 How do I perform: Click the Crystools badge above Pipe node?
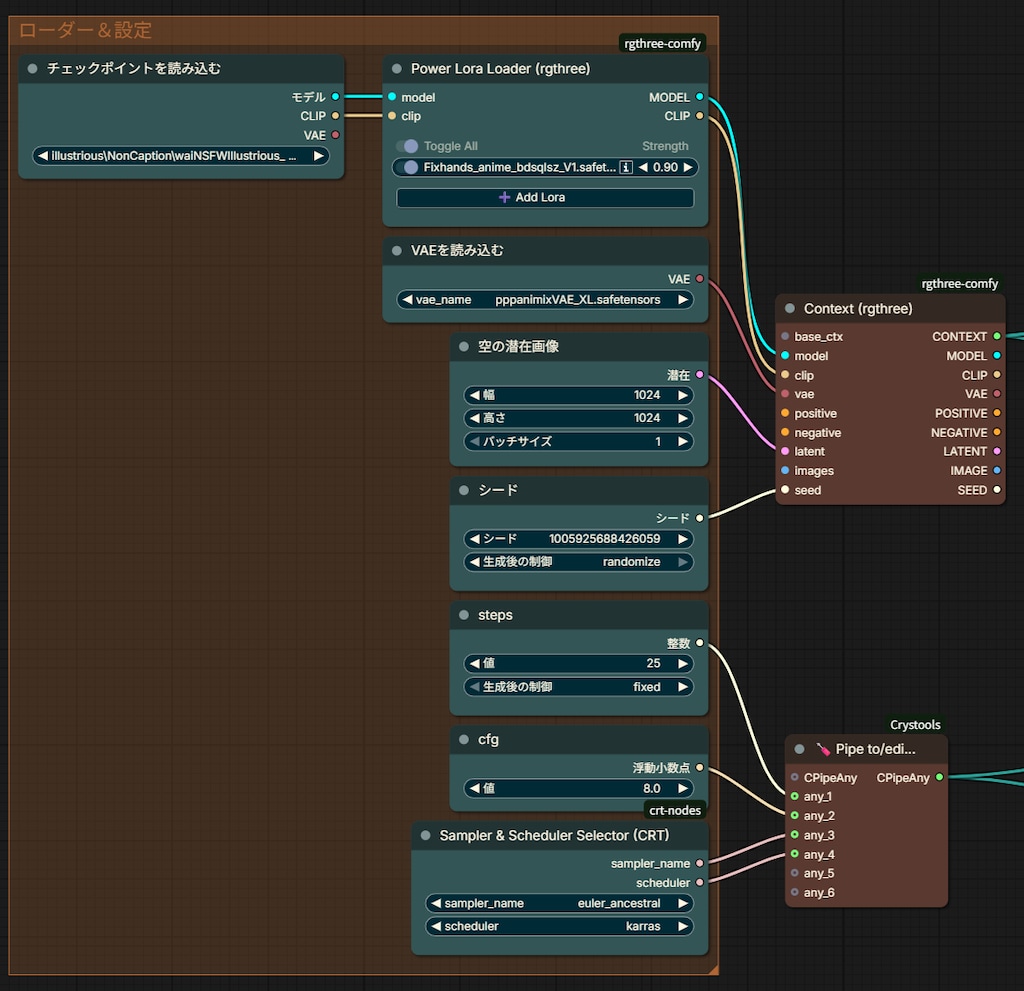coord(915,724)
